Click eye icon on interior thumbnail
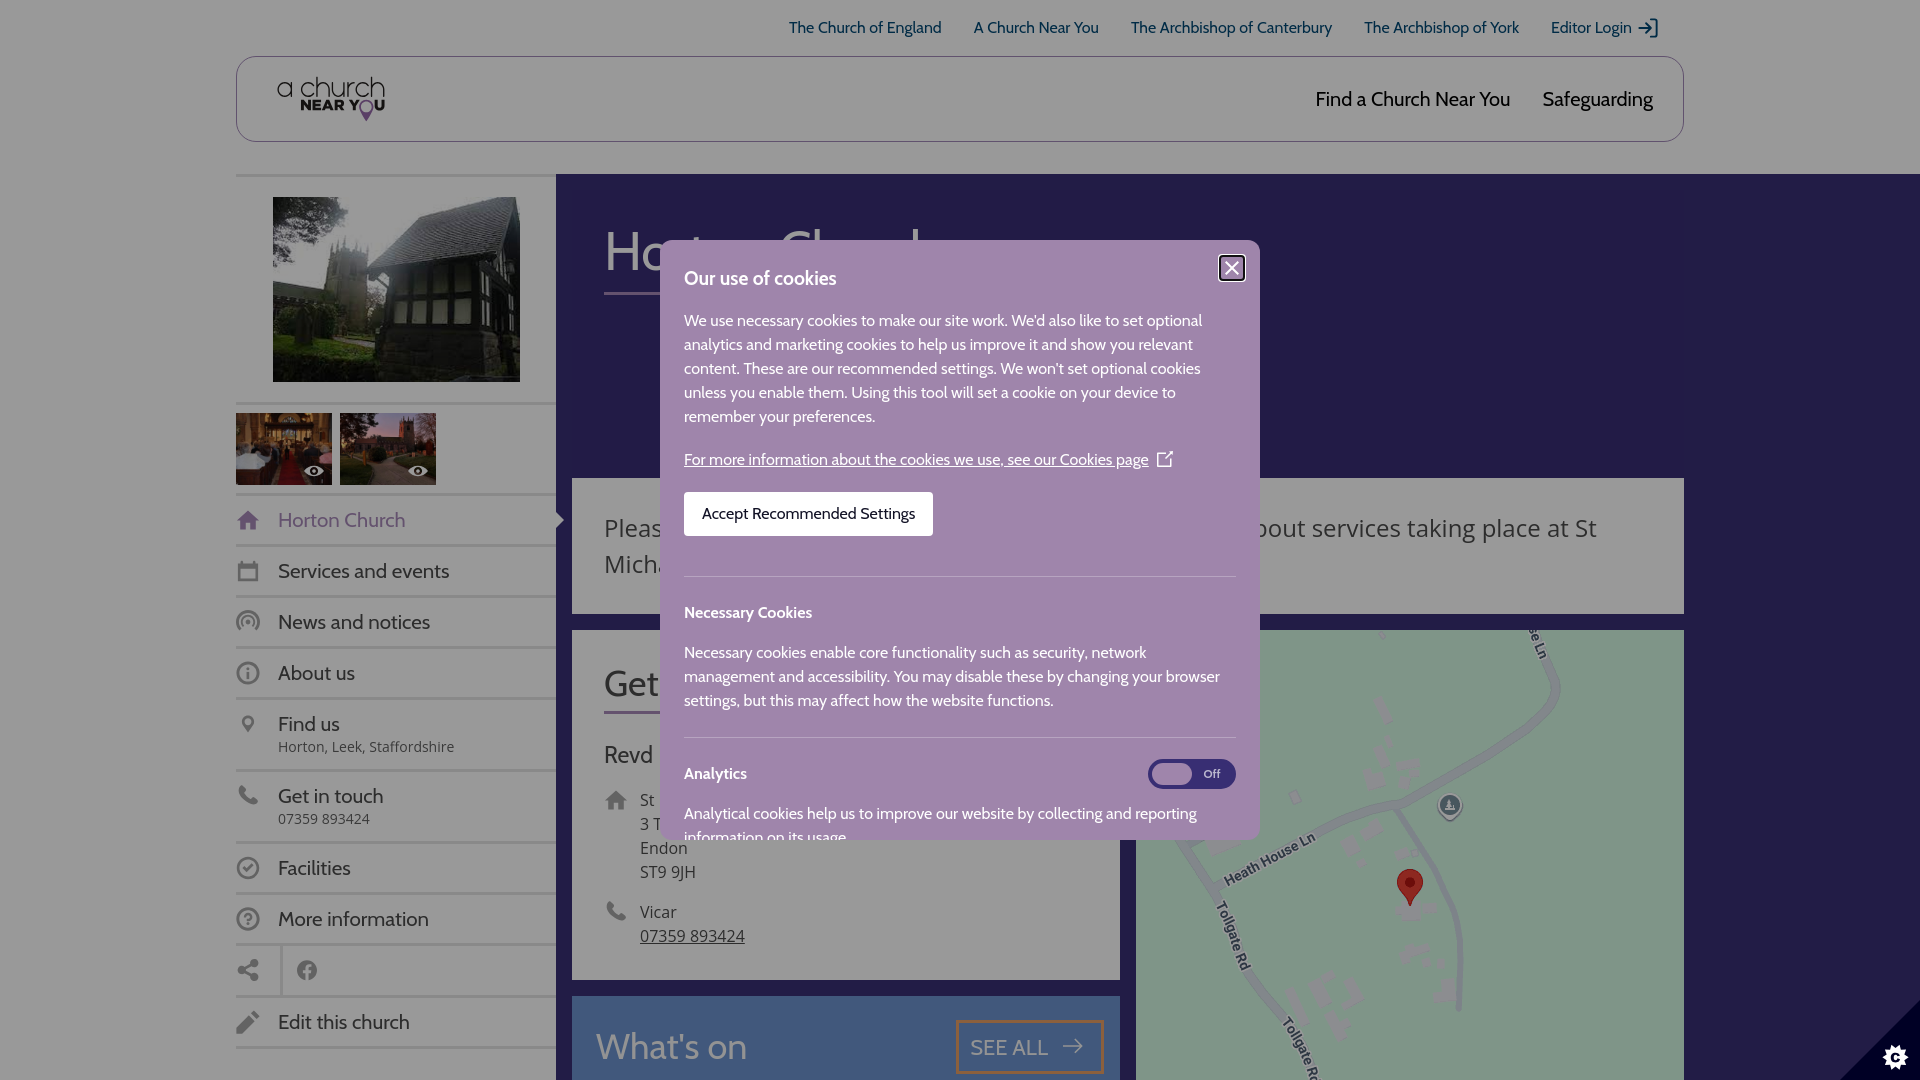The image size is (1920, 1080). click(314, 471)
